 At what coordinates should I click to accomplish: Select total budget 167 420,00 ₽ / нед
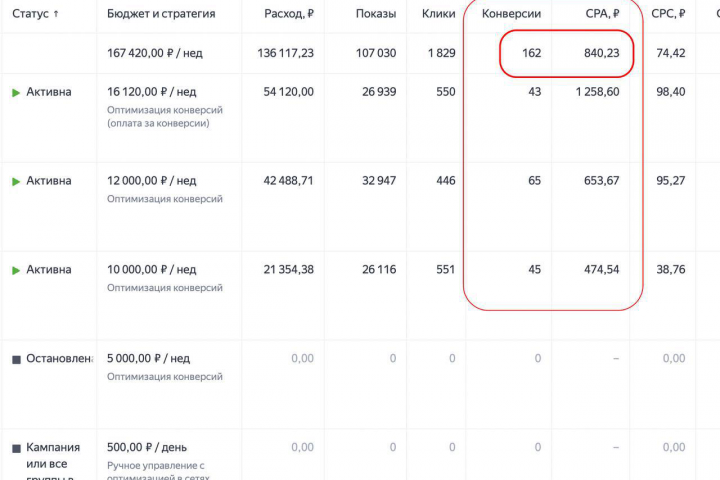click(155, 53)
